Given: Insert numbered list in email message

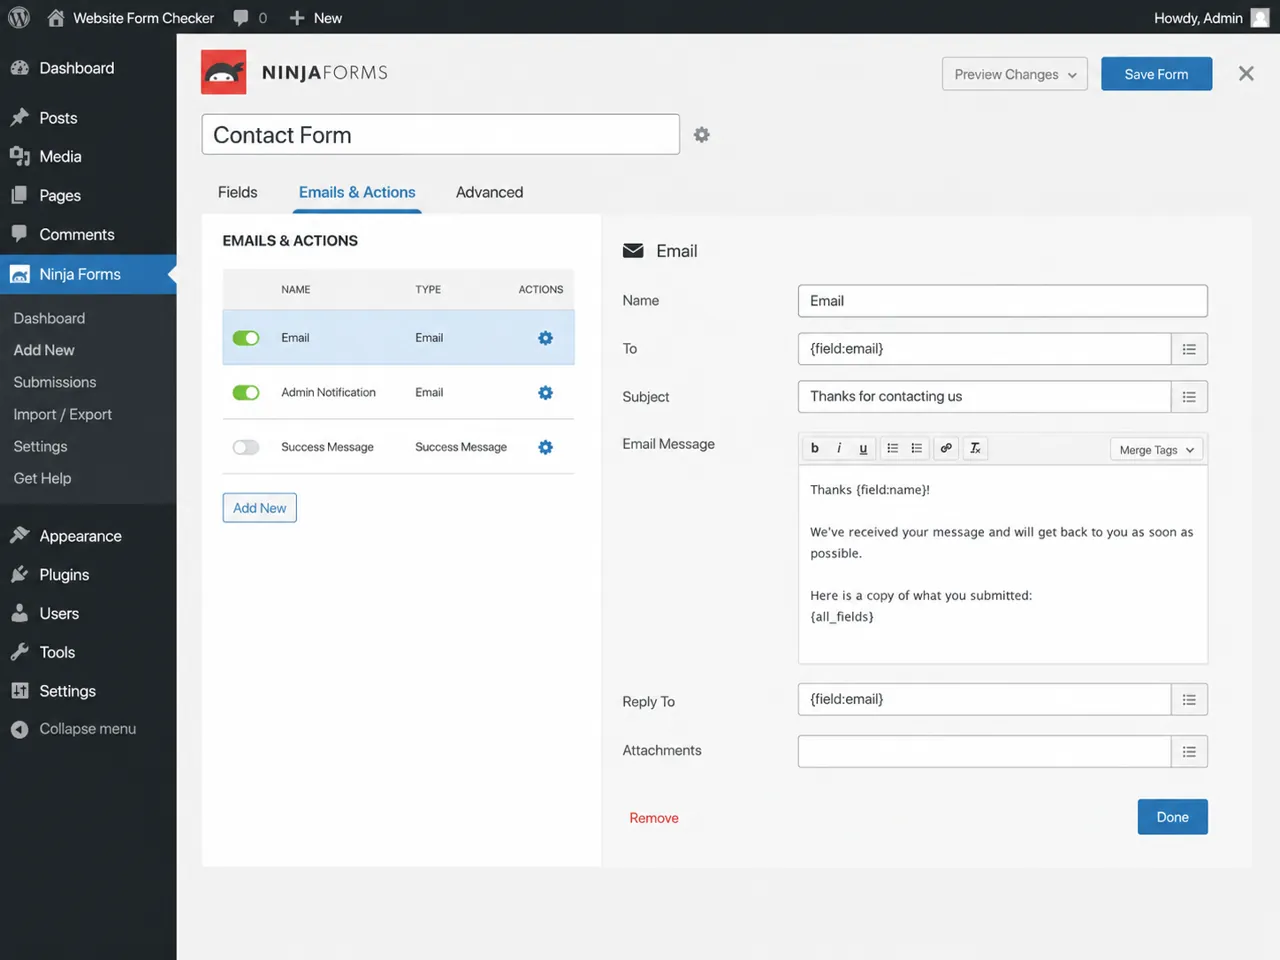Looking at the screenshot, I should click(x=916, y=448).
